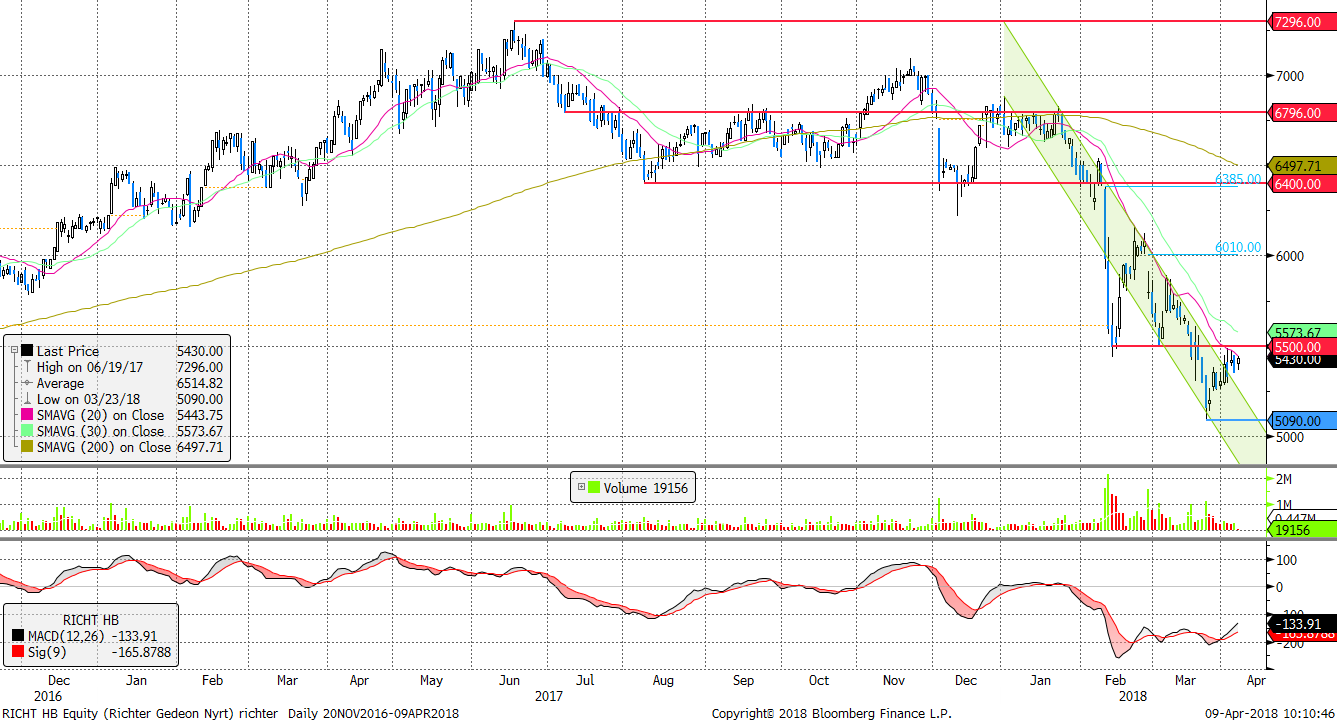Click the 5090.00 blue price tag on axis
Screen dimensions: 1337x722
[1300, 421]
